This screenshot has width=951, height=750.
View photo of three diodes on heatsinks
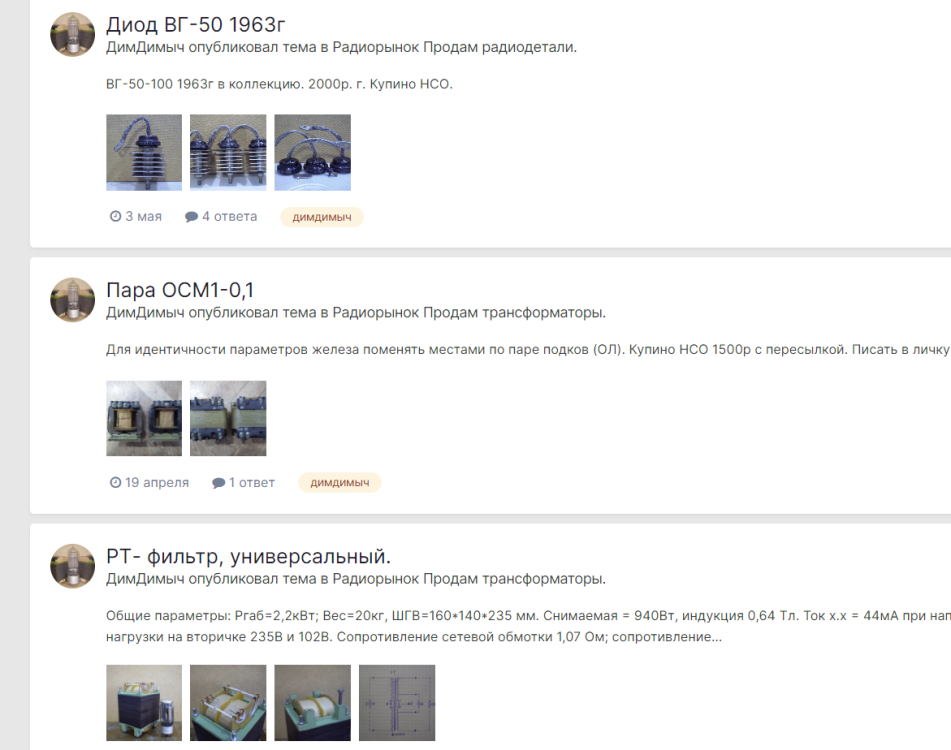point(228,153)
